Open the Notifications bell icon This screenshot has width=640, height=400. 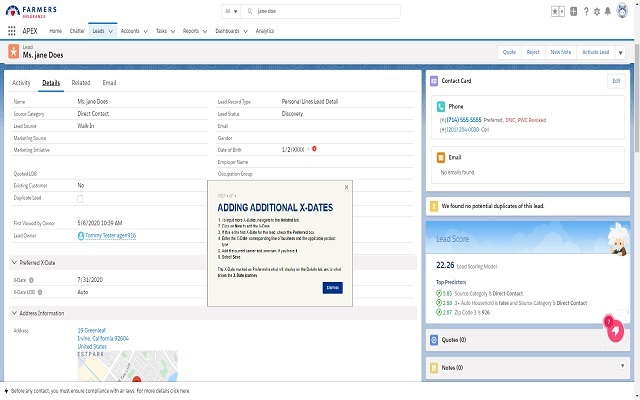(x=608, y=11)
